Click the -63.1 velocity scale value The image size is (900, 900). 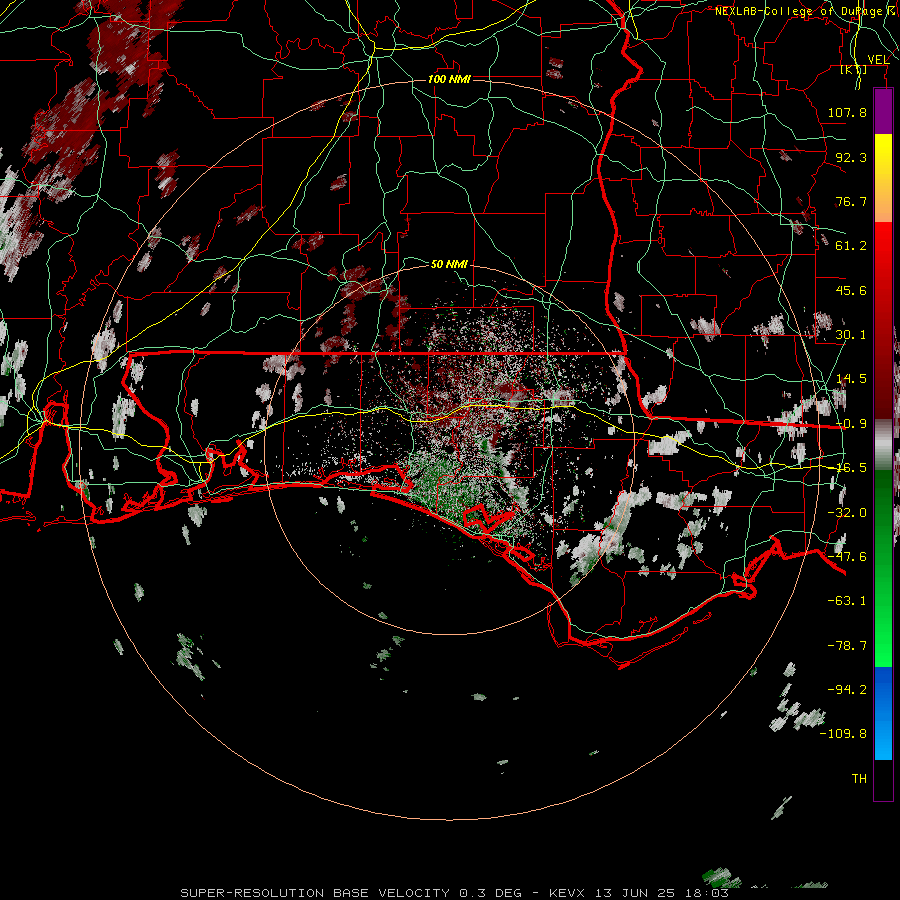tap(847, 601)
